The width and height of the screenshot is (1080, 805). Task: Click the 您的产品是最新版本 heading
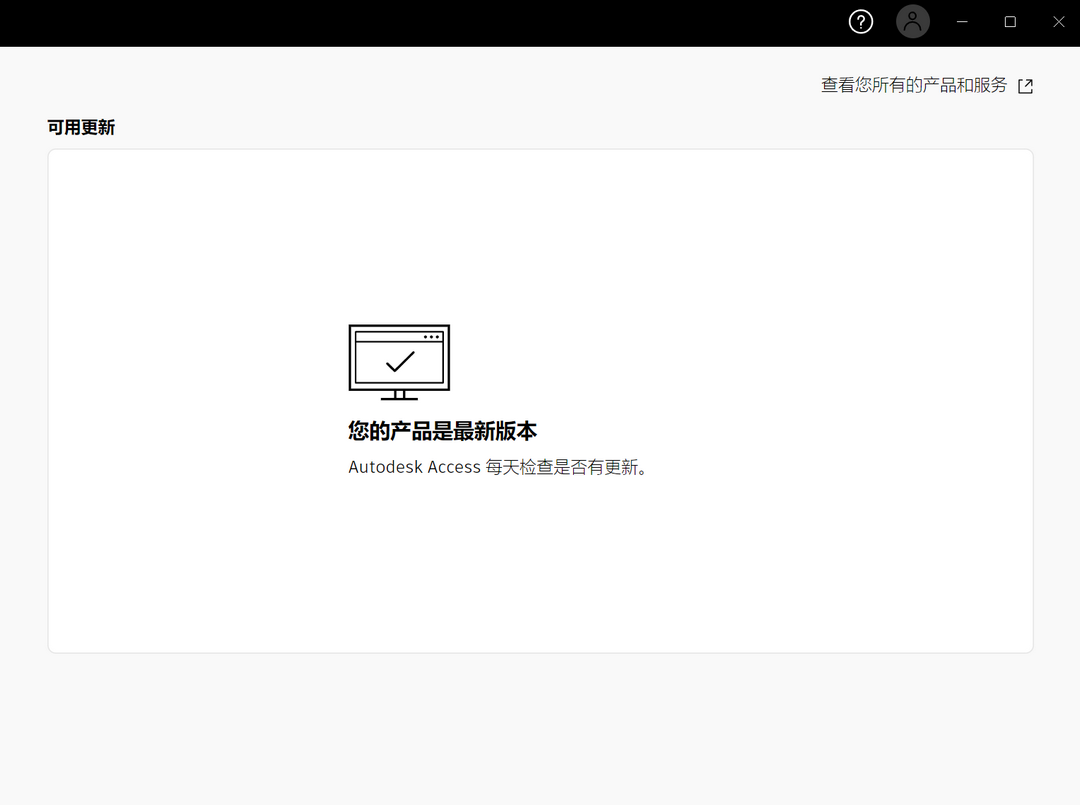pos(441,431)
